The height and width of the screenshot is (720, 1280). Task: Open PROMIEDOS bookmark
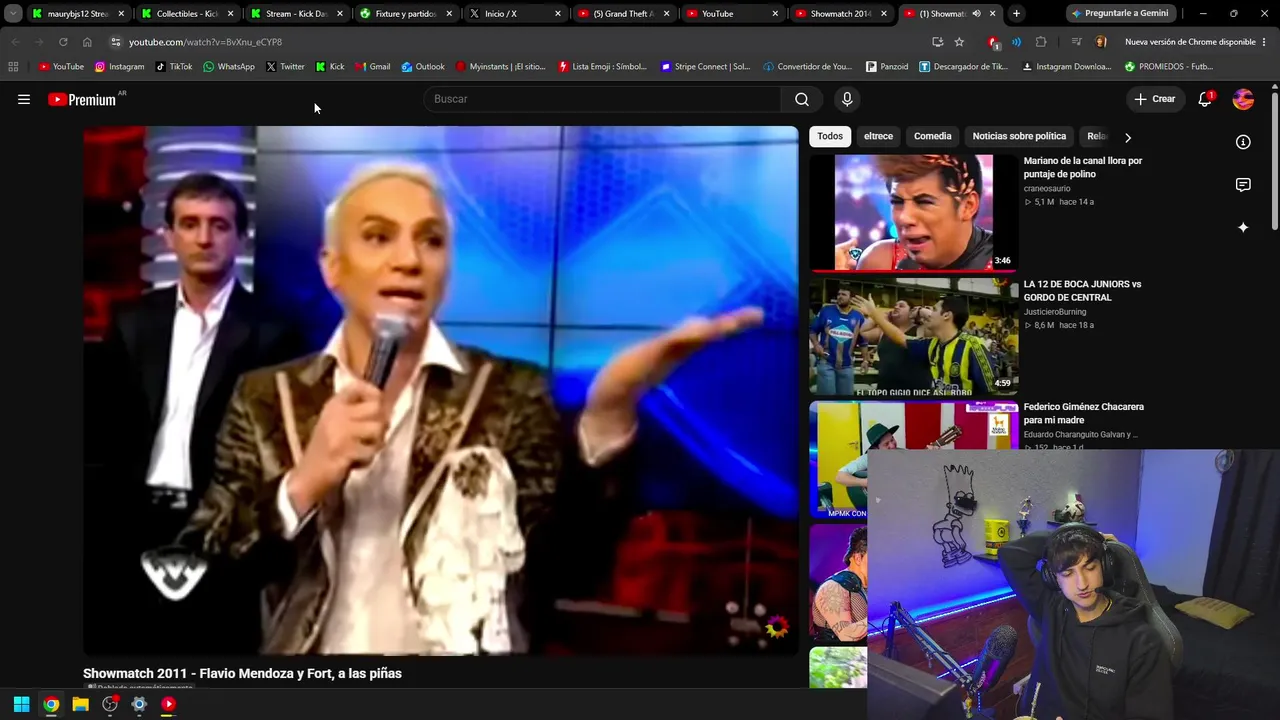pyautogui.click(x=1169, y=67)
